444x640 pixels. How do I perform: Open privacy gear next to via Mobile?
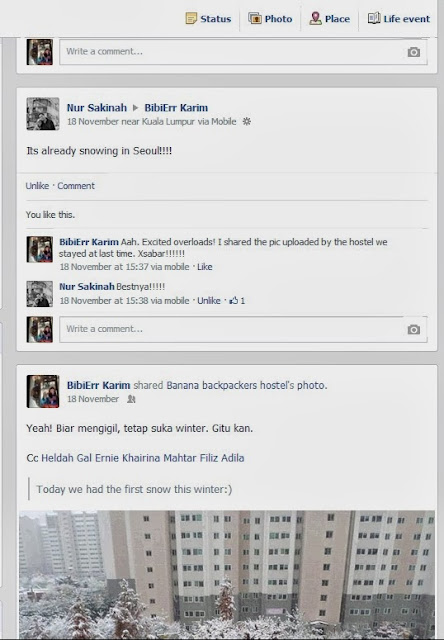tap(246, 121)
